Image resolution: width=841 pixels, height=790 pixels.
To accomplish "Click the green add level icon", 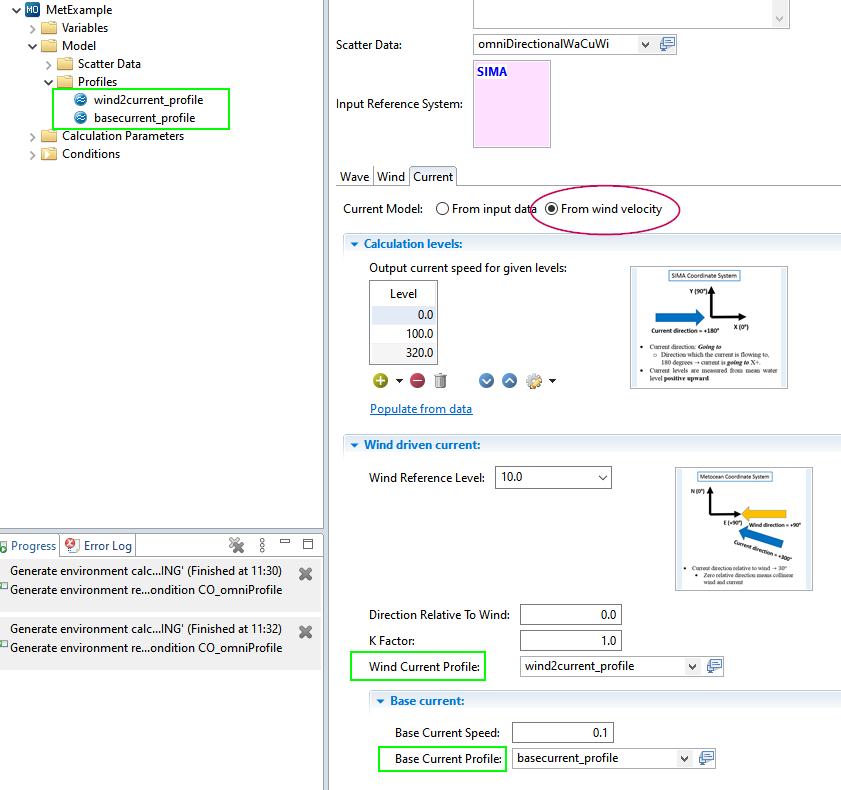I will coord(380,381).
